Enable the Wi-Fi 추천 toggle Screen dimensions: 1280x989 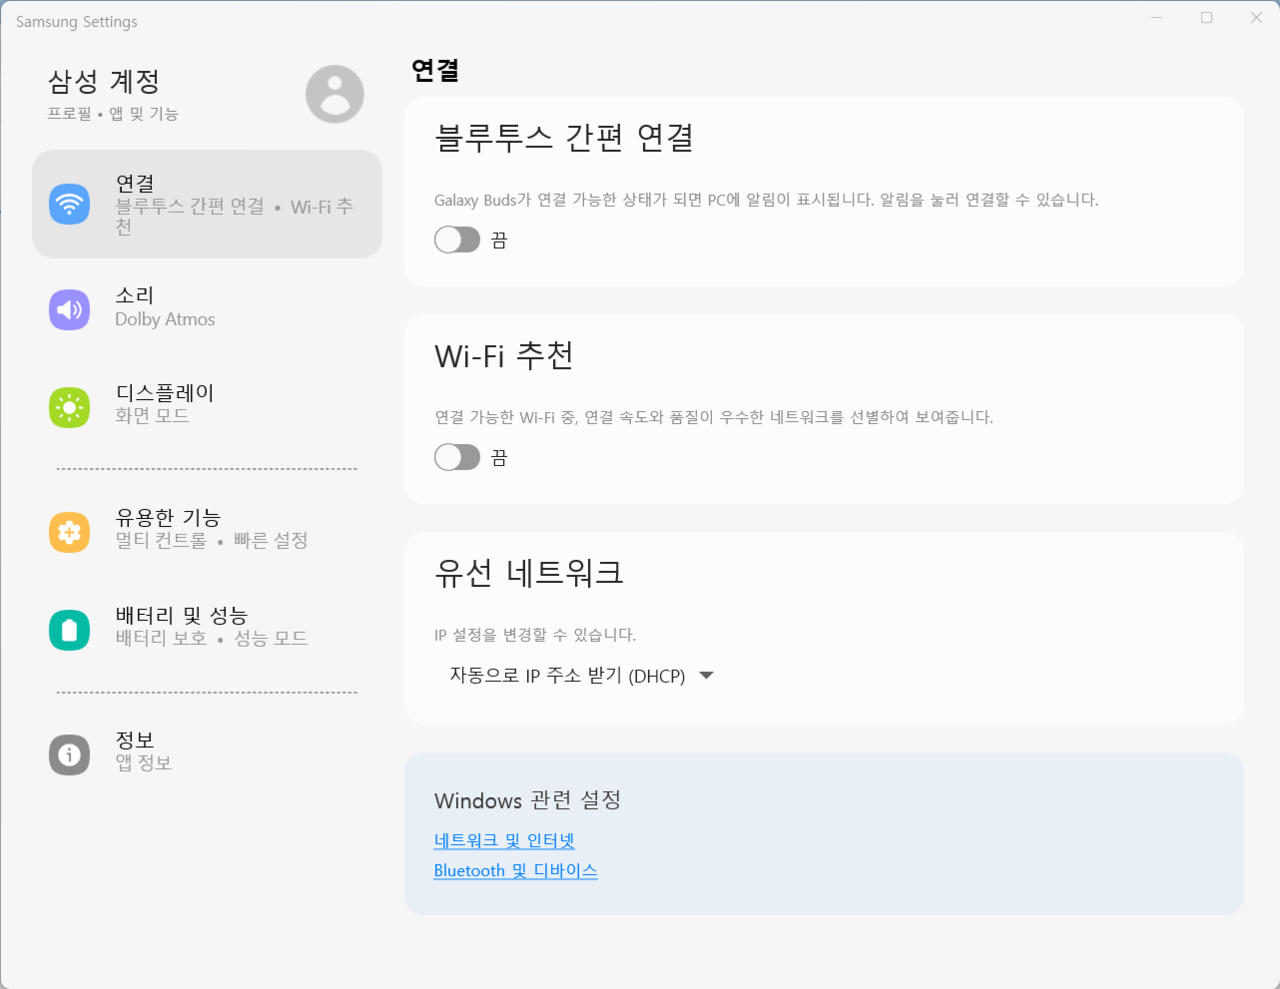457,457
